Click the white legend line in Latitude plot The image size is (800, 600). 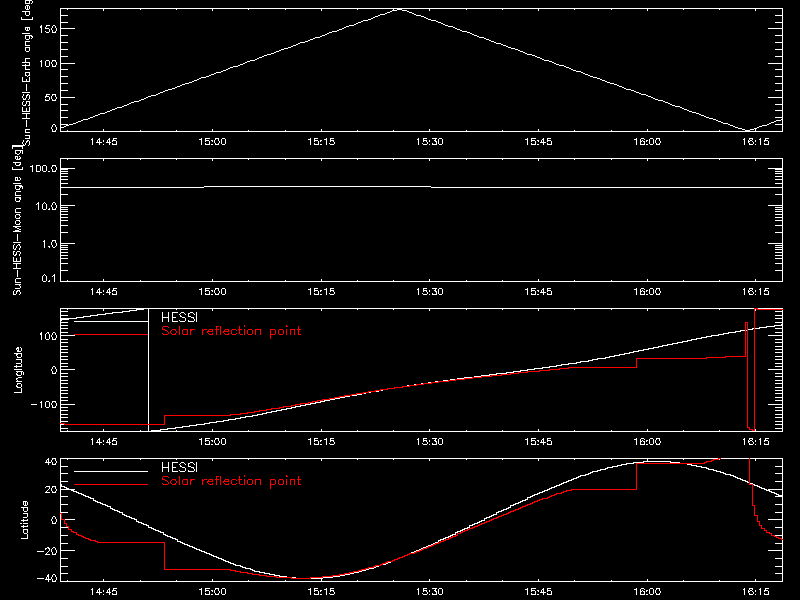[111, 471]
